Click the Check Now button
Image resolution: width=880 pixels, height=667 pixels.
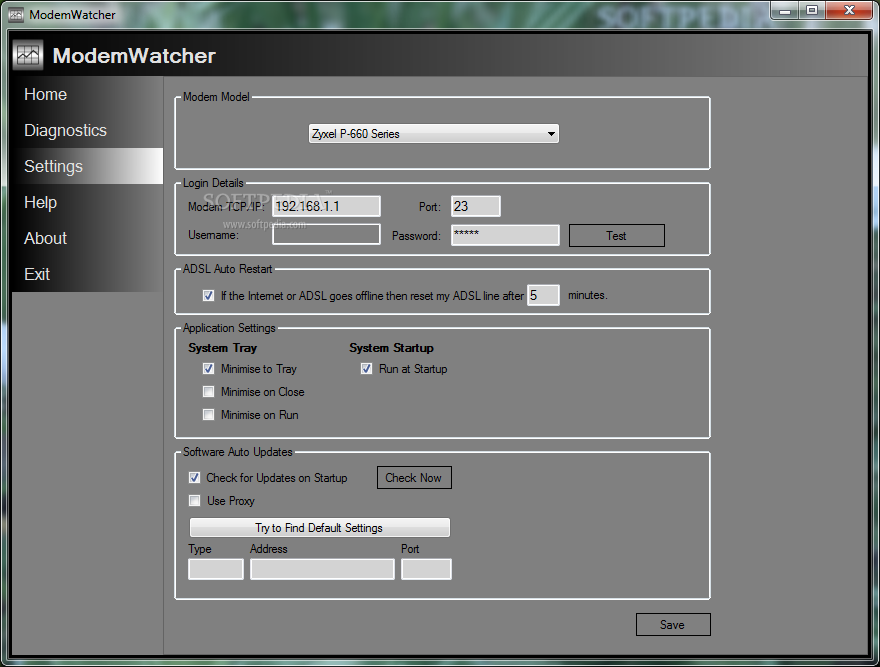click(414, 477)
